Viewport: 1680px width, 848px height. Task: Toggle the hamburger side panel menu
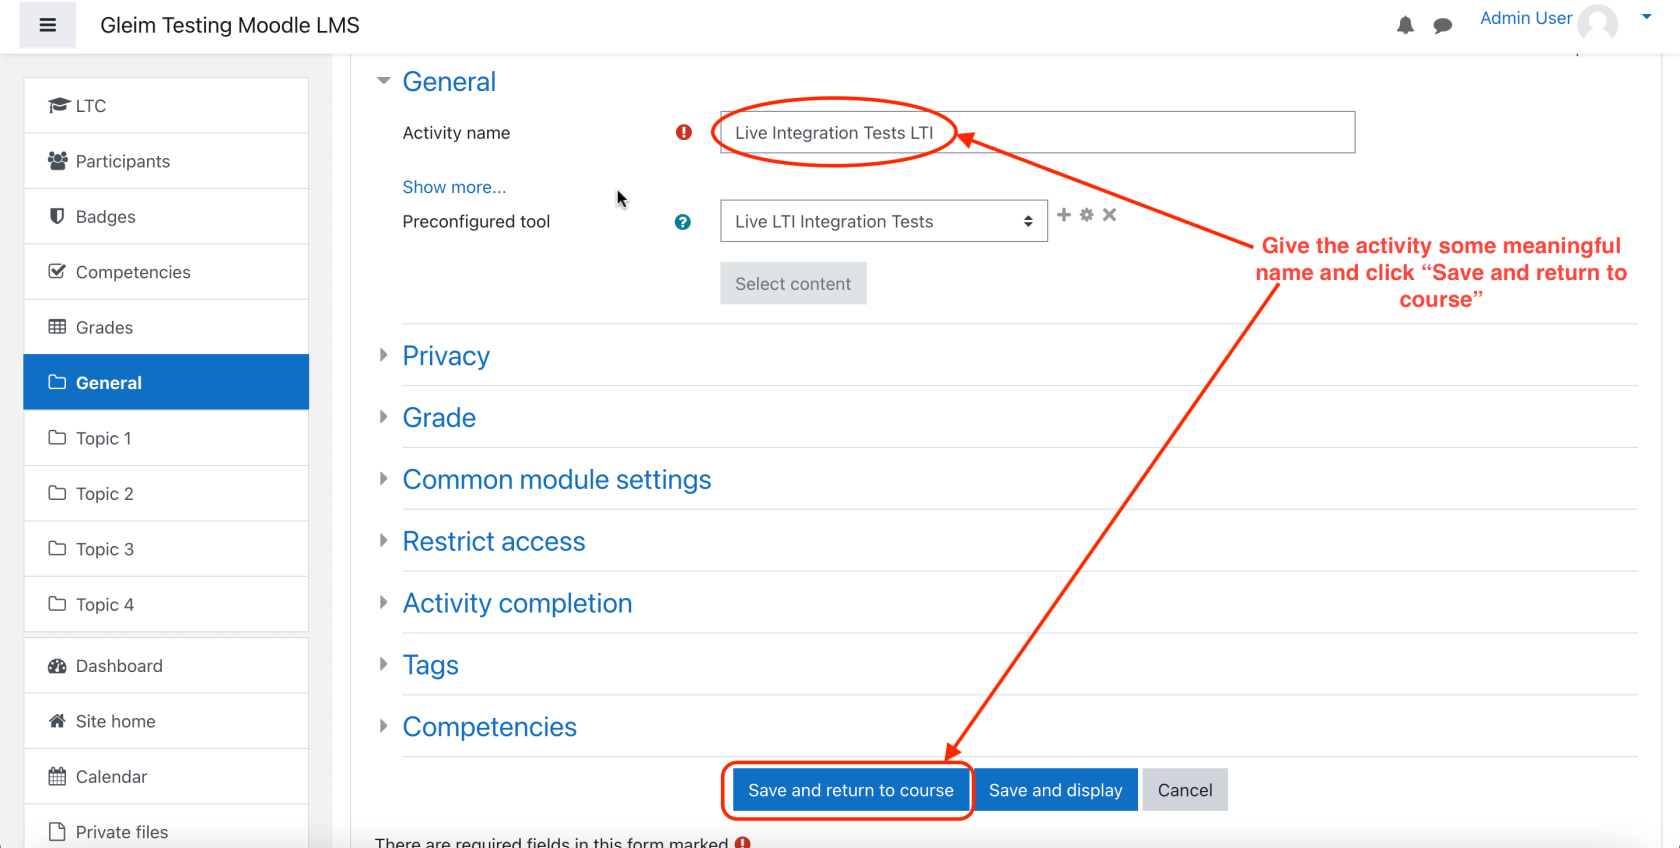coord(47,25)
